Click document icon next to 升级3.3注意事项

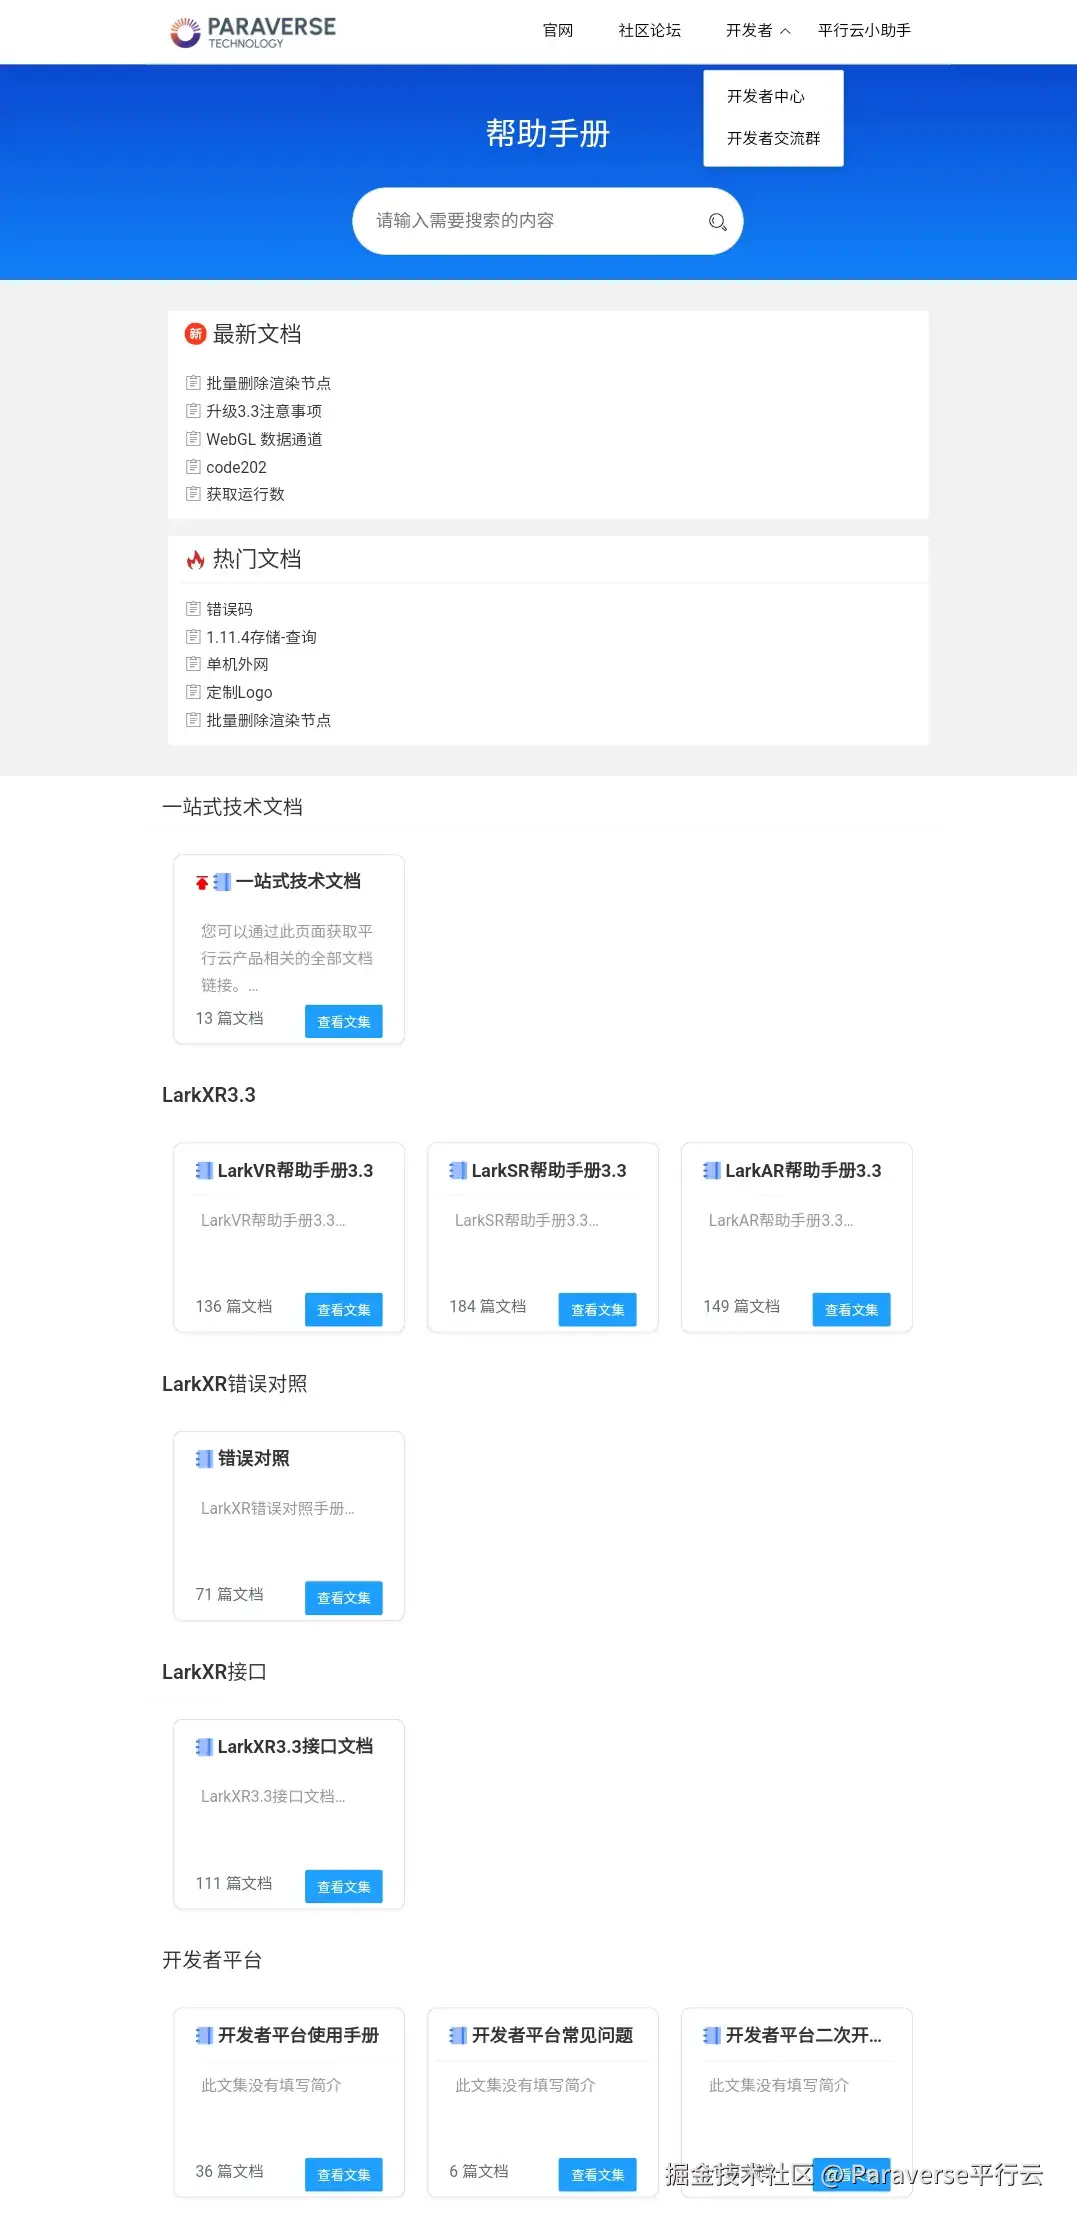193,410
